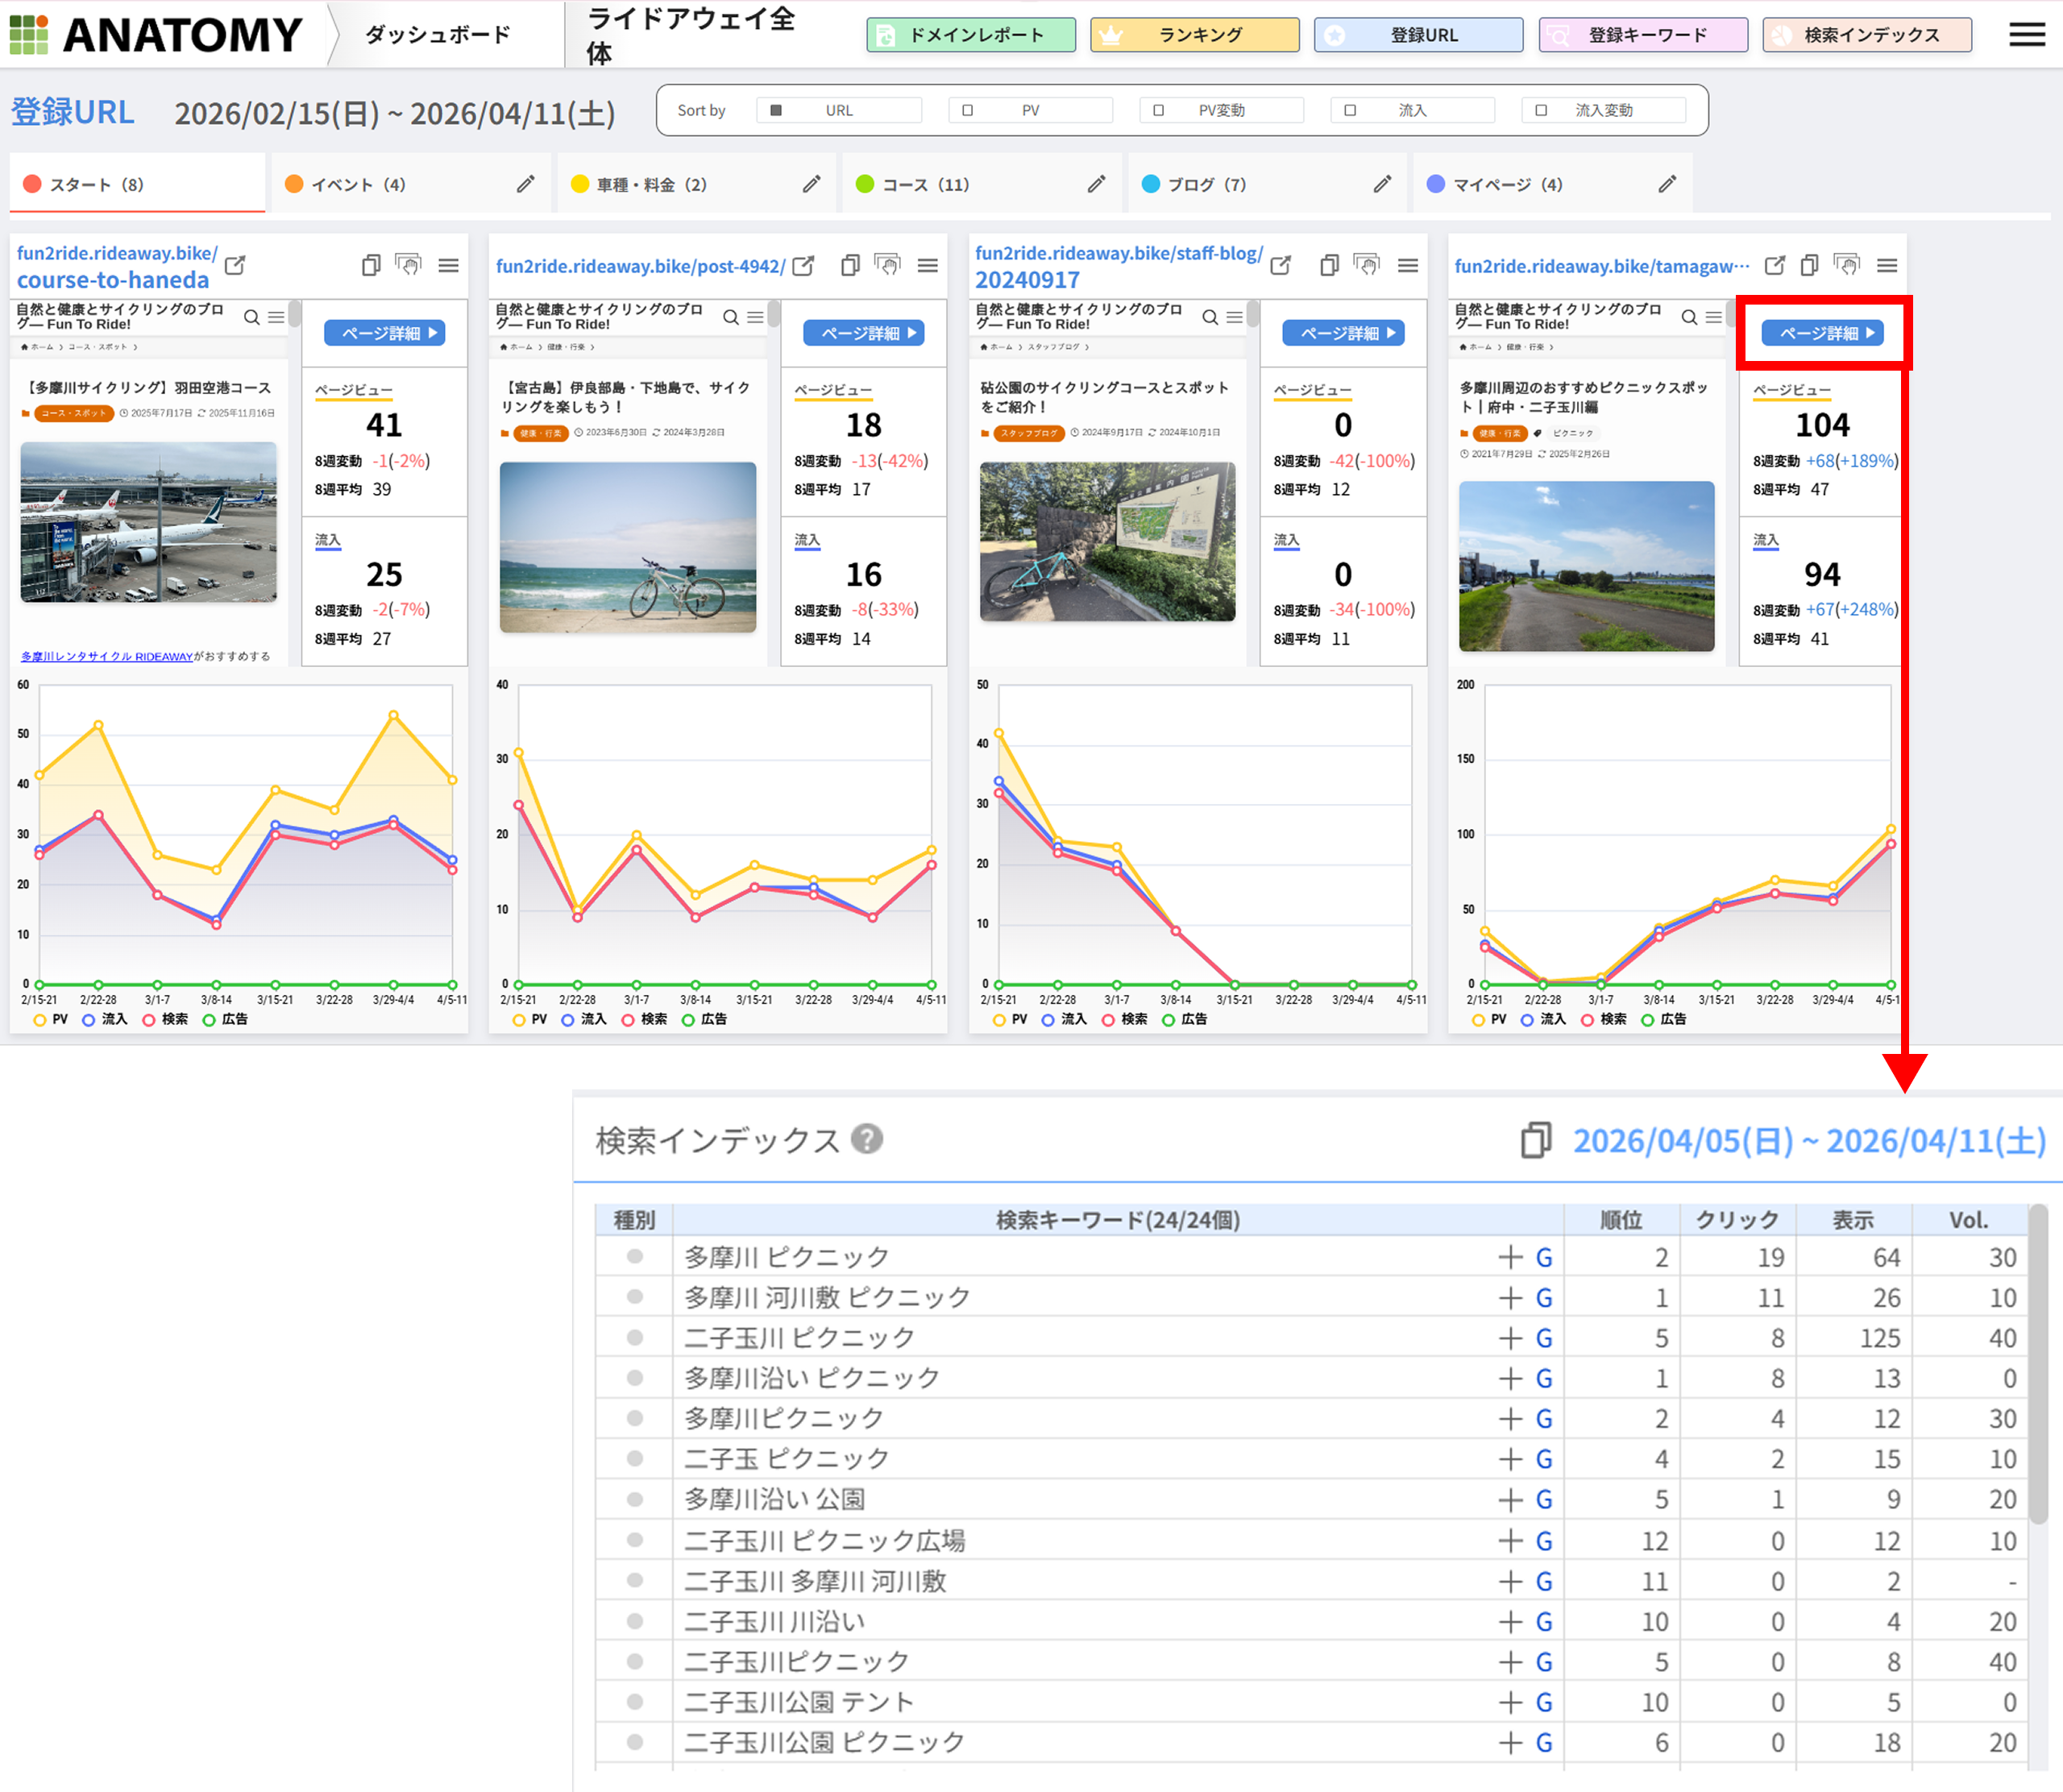The height and width of the screenshot is (1792, 2063).
Task: Change the 2026/04/05 ~ 2026/04/11 date range
Action: (x=1810, y=1140)
